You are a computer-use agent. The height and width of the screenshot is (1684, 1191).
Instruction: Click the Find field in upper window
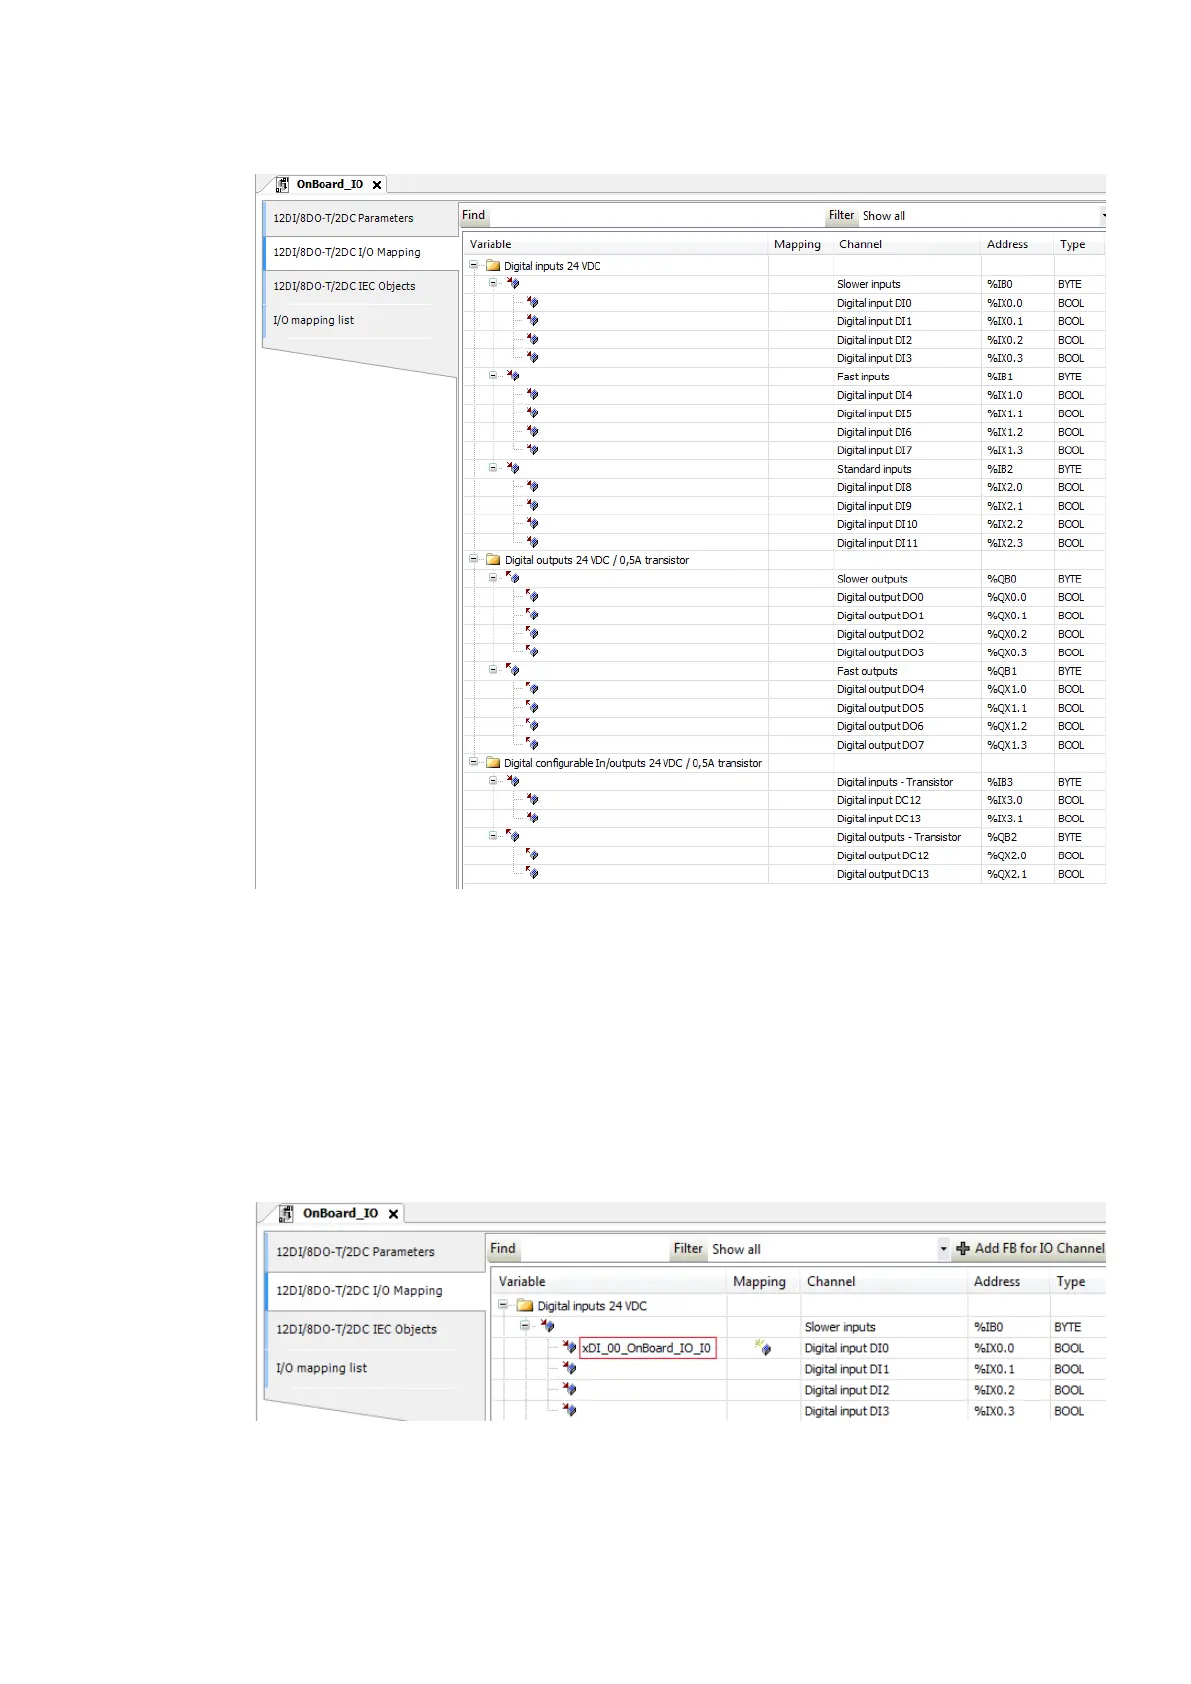click(x=655, y=216)
